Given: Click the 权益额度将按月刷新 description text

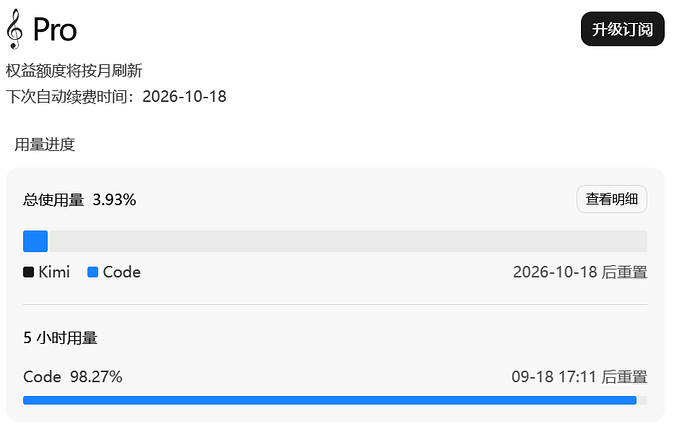Looking at the screenshot, I should point(74,70).
